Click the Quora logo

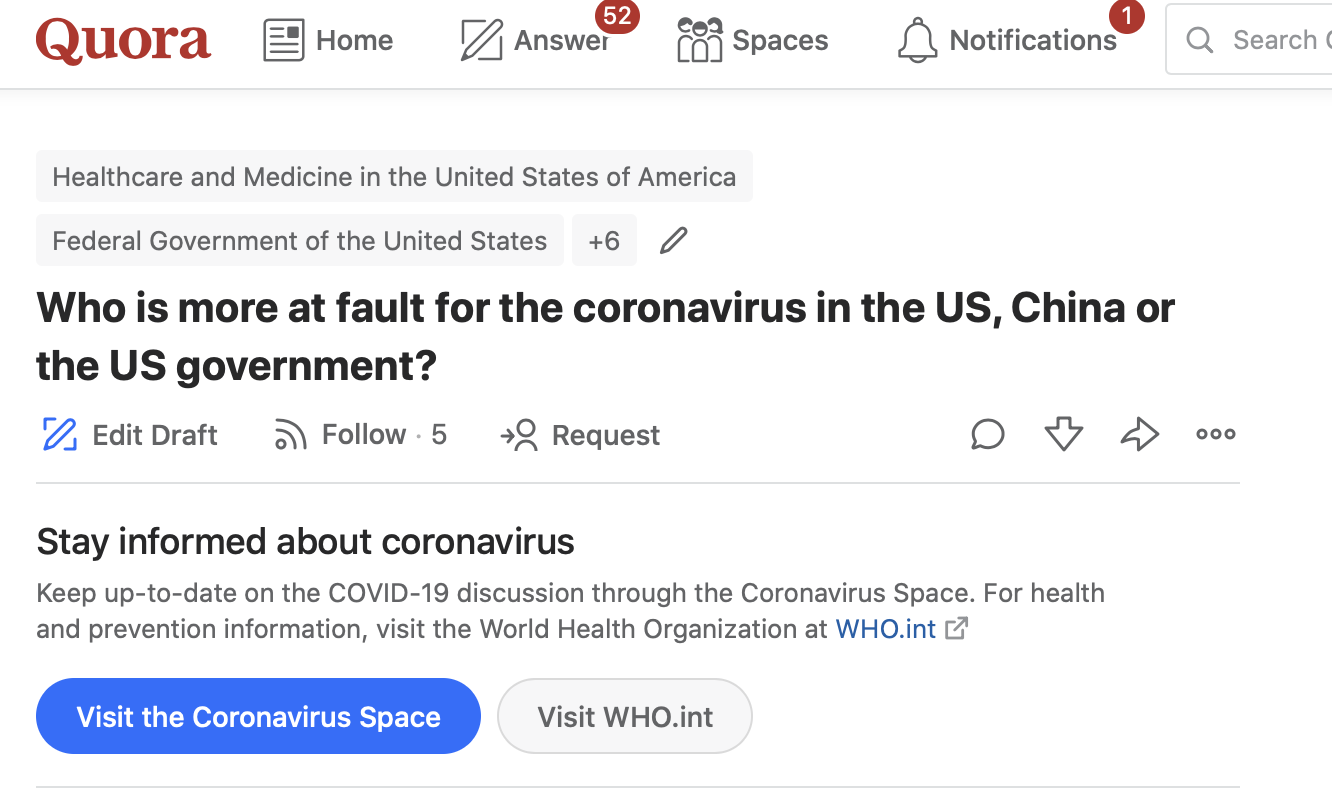point(123,41)
